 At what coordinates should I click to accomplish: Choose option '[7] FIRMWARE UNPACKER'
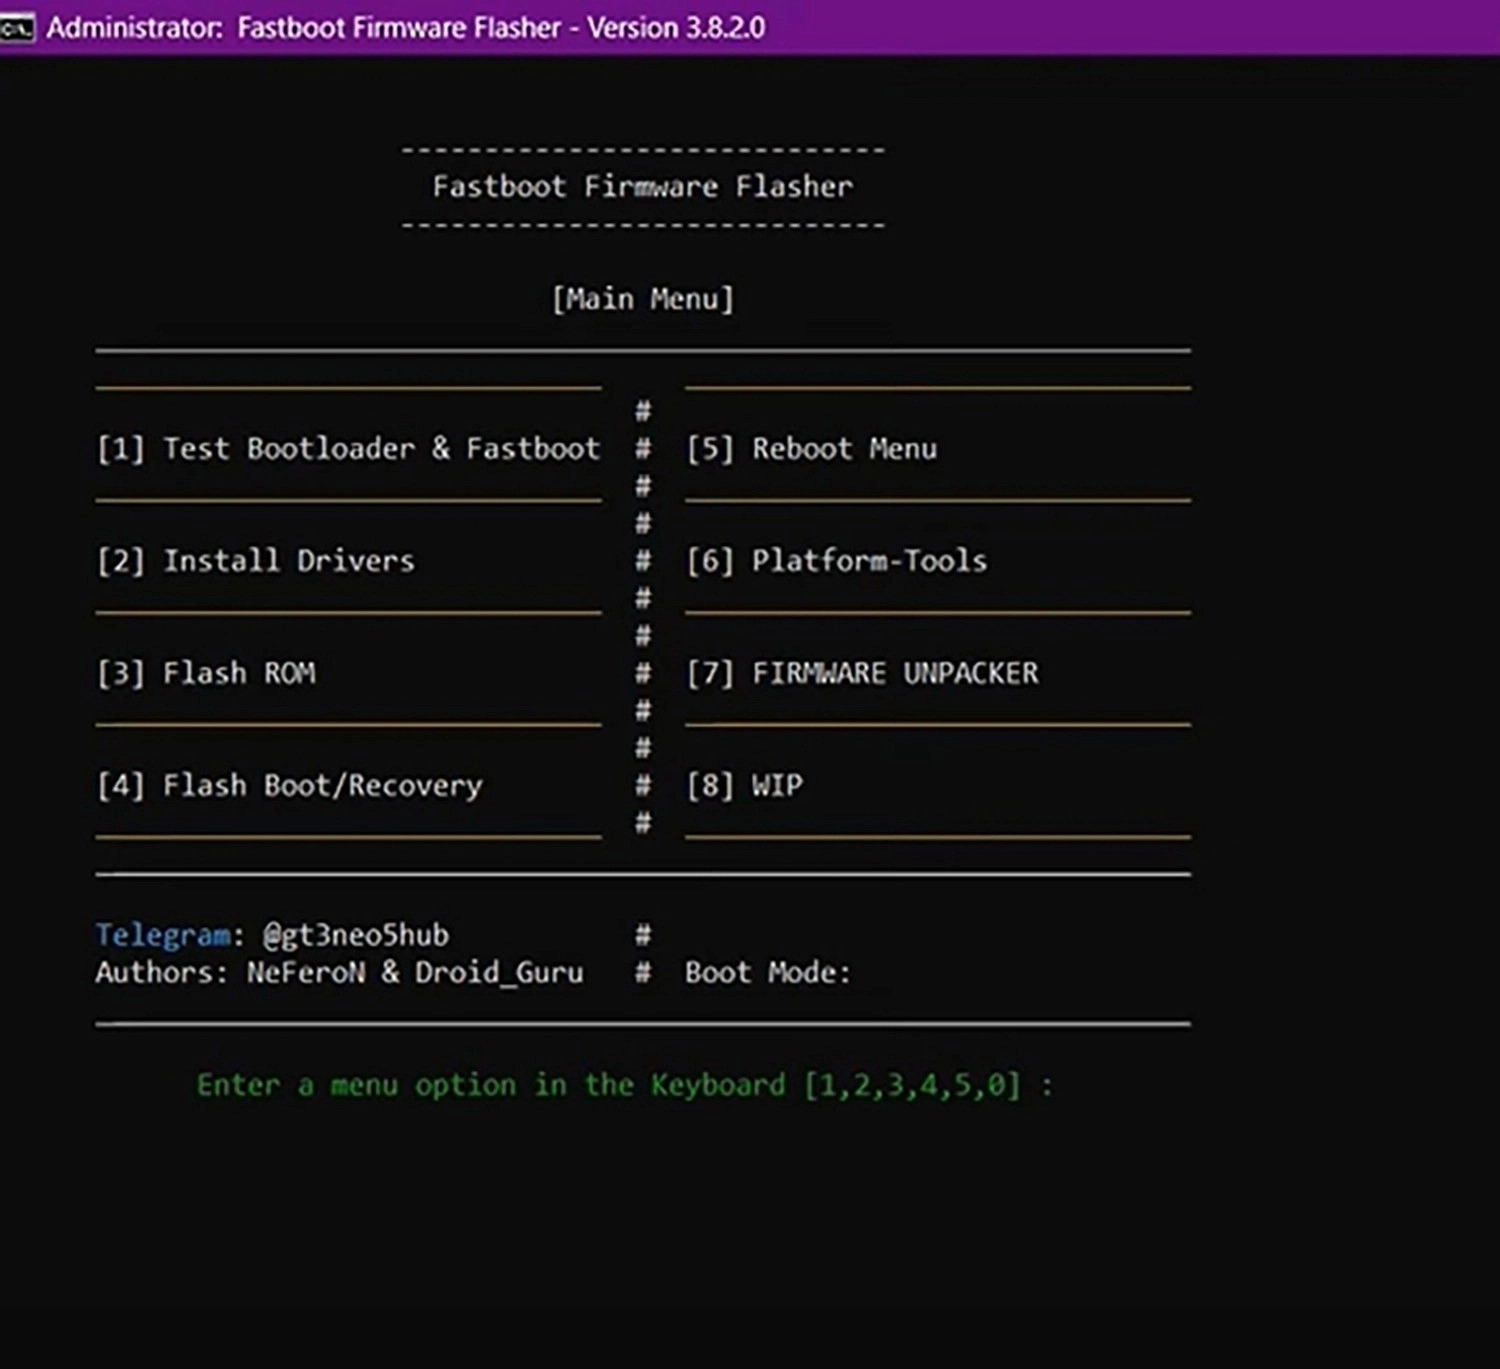pyautogui.click(x=862, y=673)
